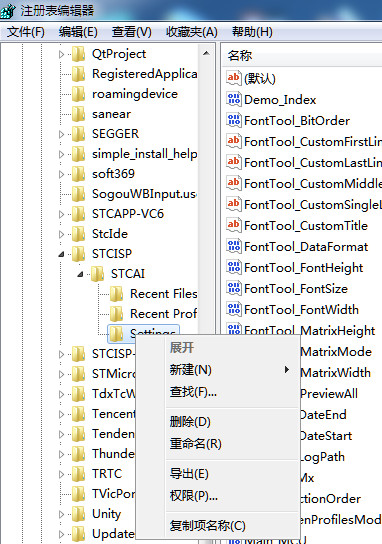Click the FontTool_CustomTitle string icon
Screen dimensions: 382x544
click(x=234, y=225)
